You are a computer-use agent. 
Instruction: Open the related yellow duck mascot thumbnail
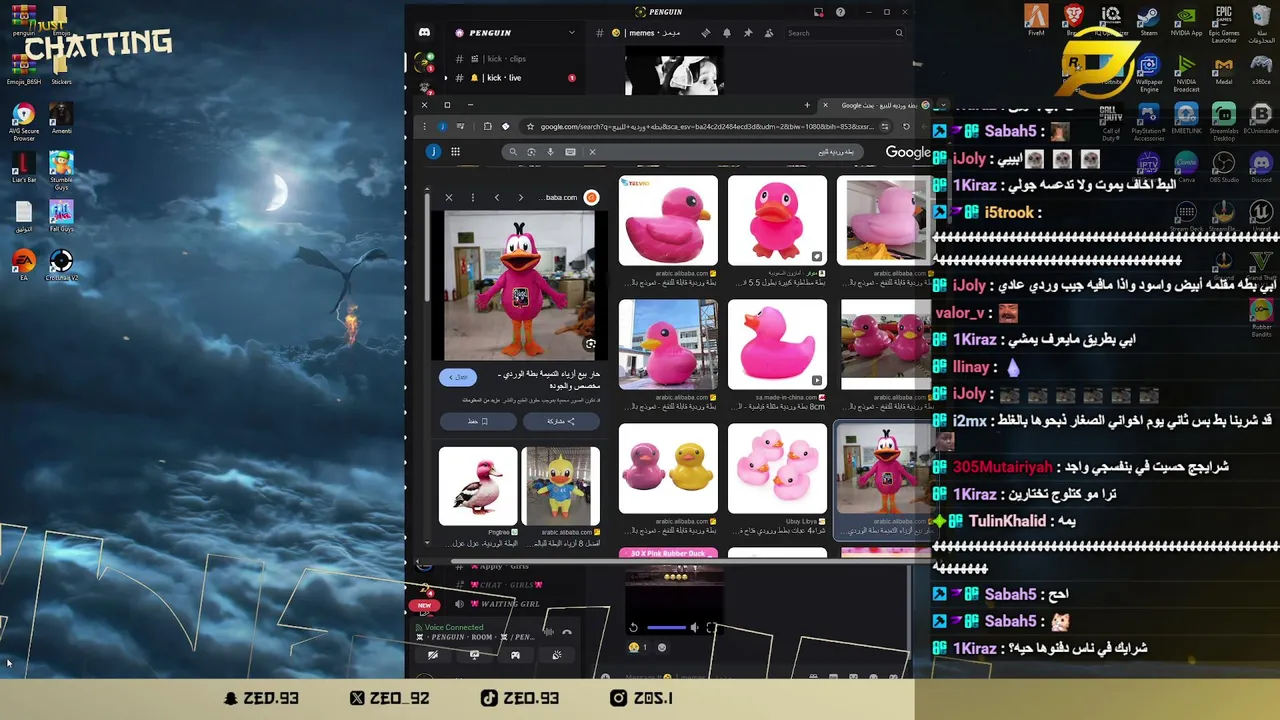561,486
